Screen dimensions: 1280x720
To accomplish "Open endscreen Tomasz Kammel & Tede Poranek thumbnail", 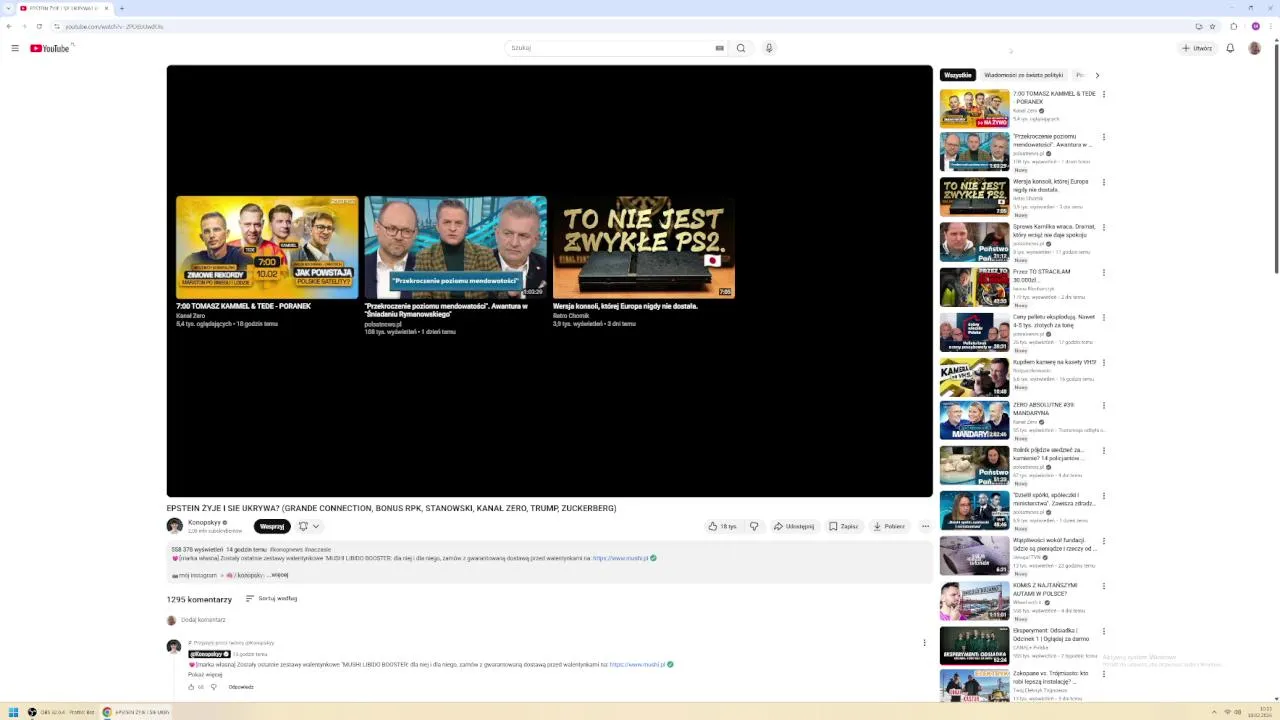I will (x=267, y=247).
